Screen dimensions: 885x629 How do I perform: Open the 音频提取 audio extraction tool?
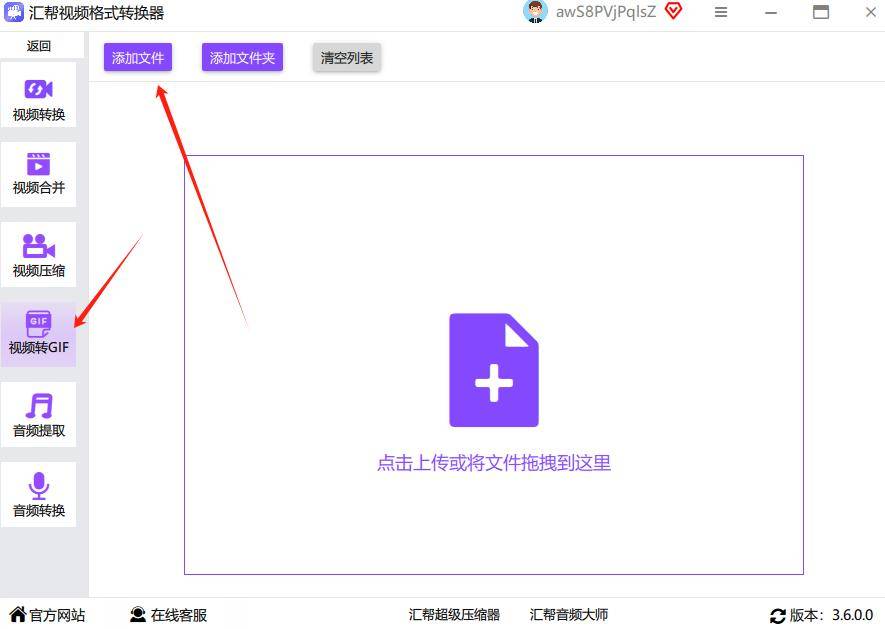39,416
